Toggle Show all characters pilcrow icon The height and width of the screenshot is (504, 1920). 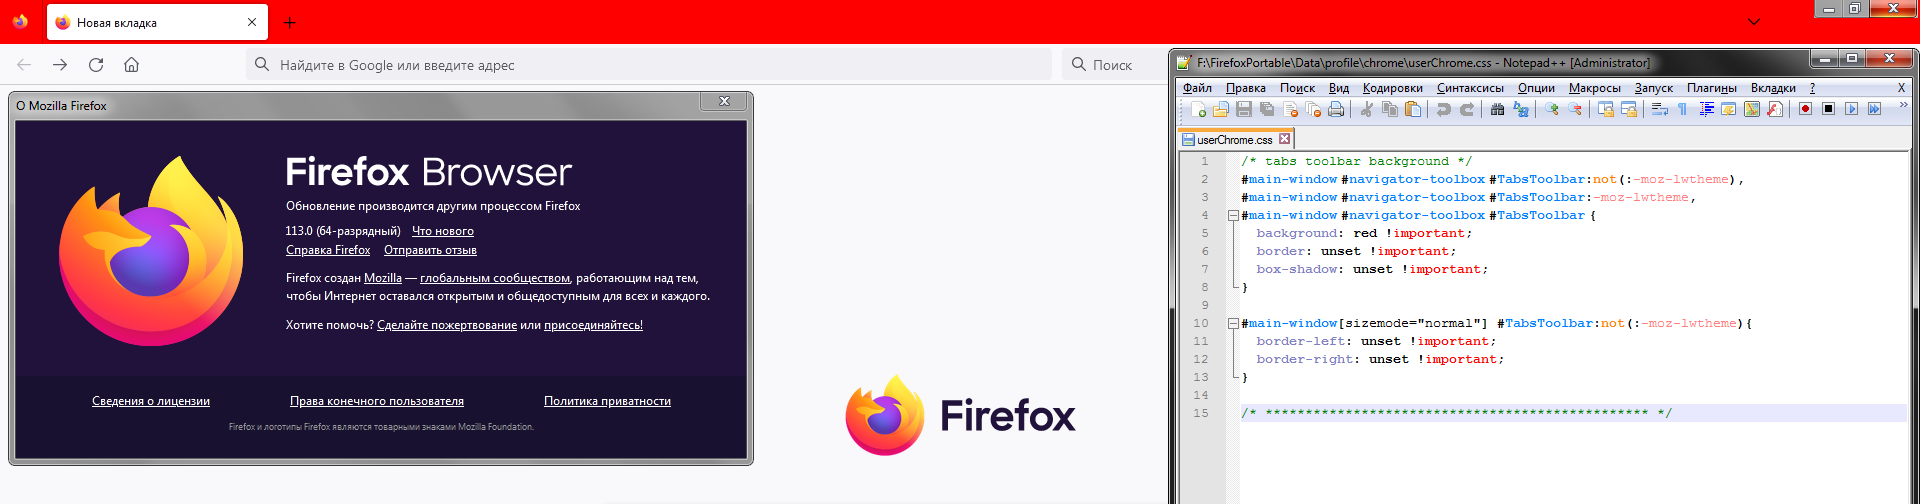tap(1683, 109)
